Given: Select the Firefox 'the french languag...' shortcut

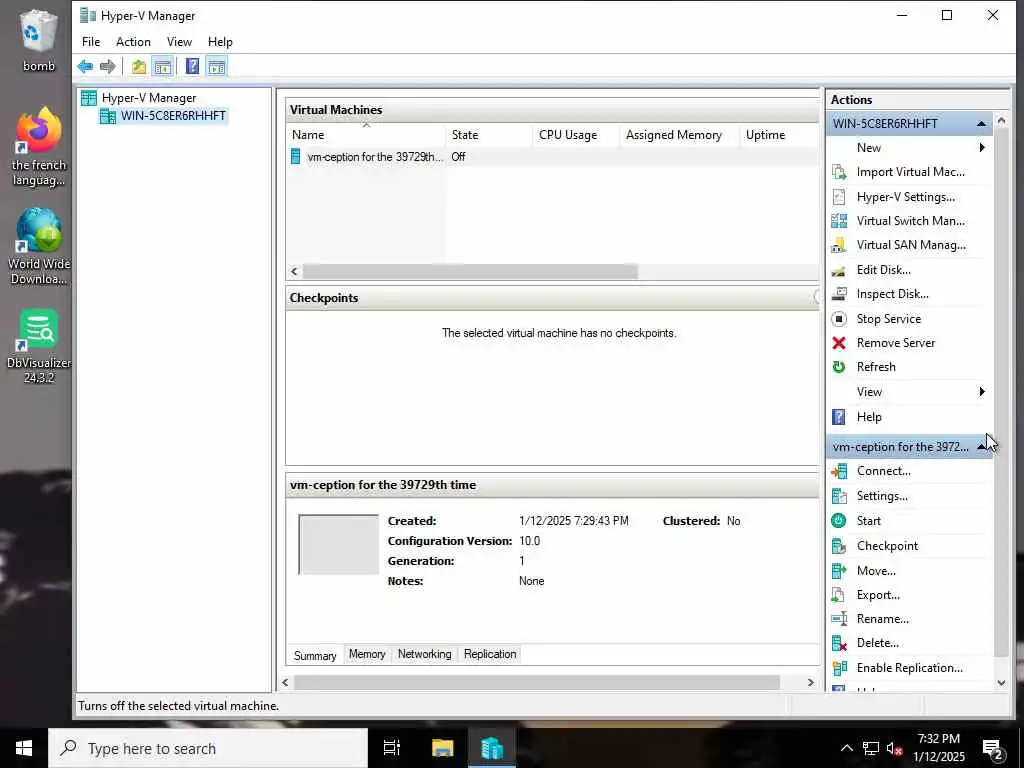Looking at the screenshot, I should coord(39,147).
